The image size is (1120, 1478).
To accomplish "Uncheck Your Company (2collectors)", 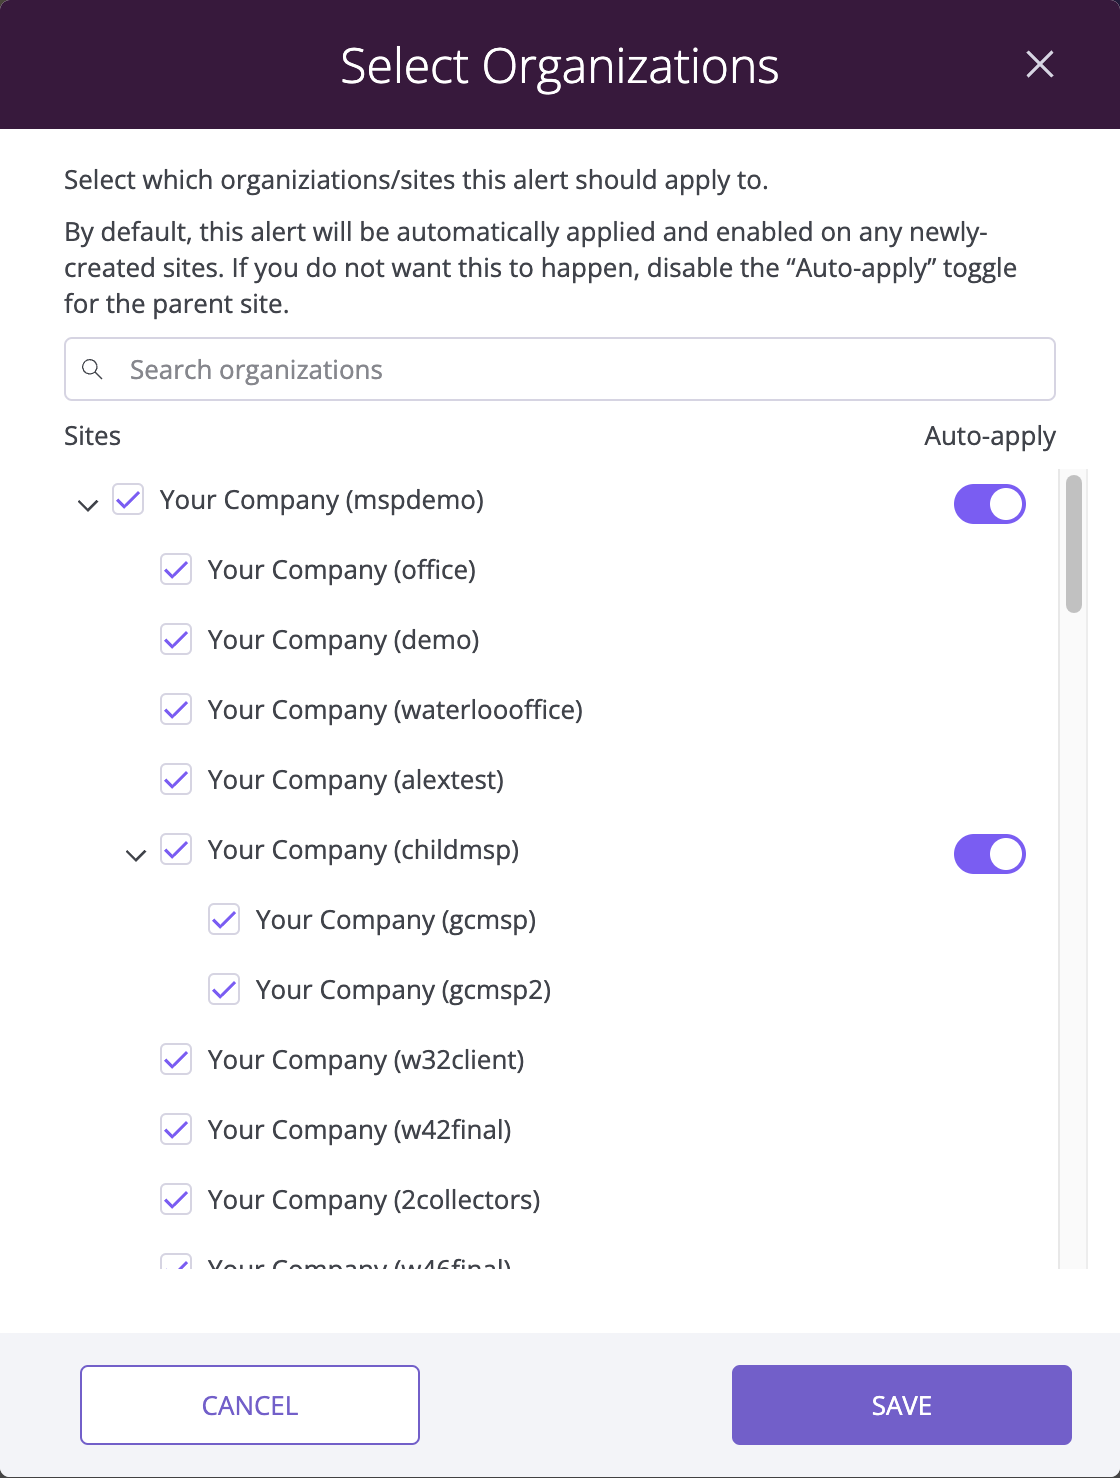I will [x=176, y=1200].
